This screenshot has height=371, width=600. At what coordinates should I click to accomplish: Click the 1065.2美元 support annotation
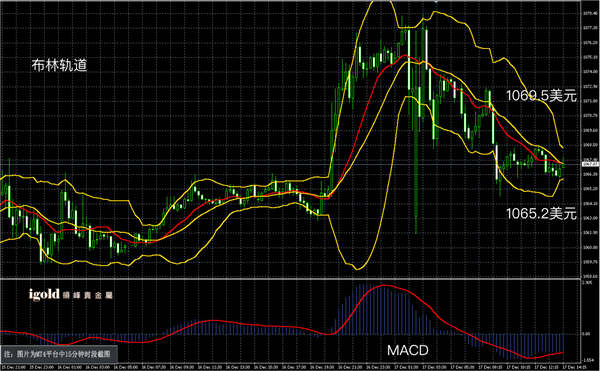tap(541, 213)
